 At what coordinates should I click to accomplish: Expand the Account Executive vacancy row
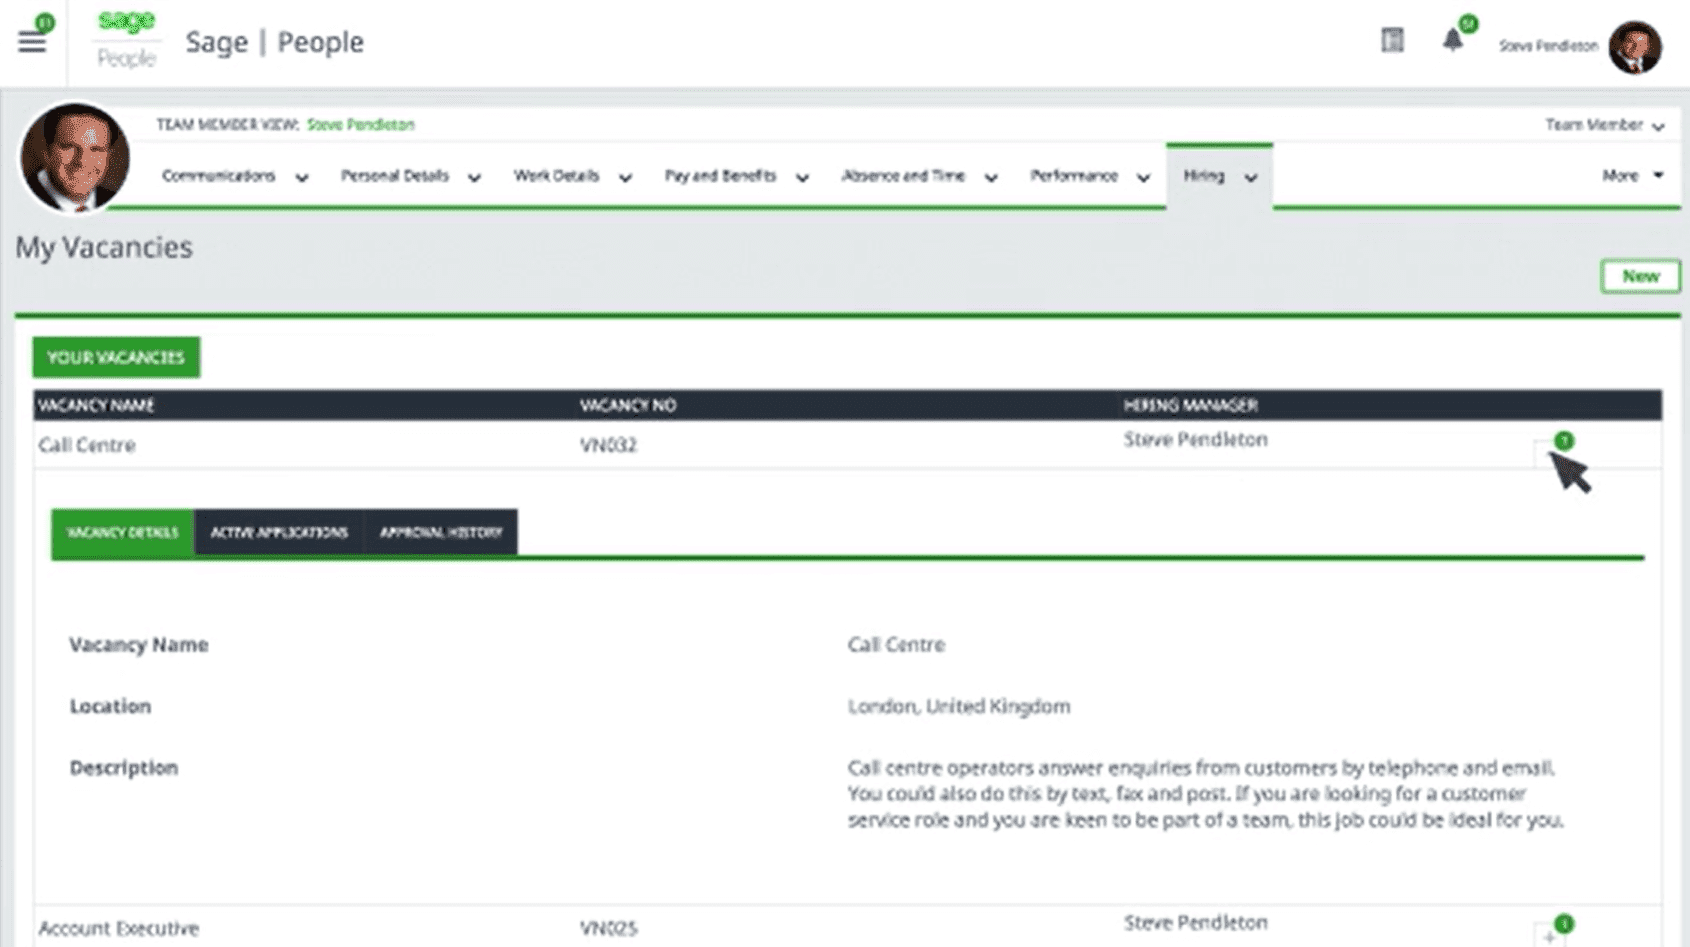pyautogui.click(x=1549, y=936)
